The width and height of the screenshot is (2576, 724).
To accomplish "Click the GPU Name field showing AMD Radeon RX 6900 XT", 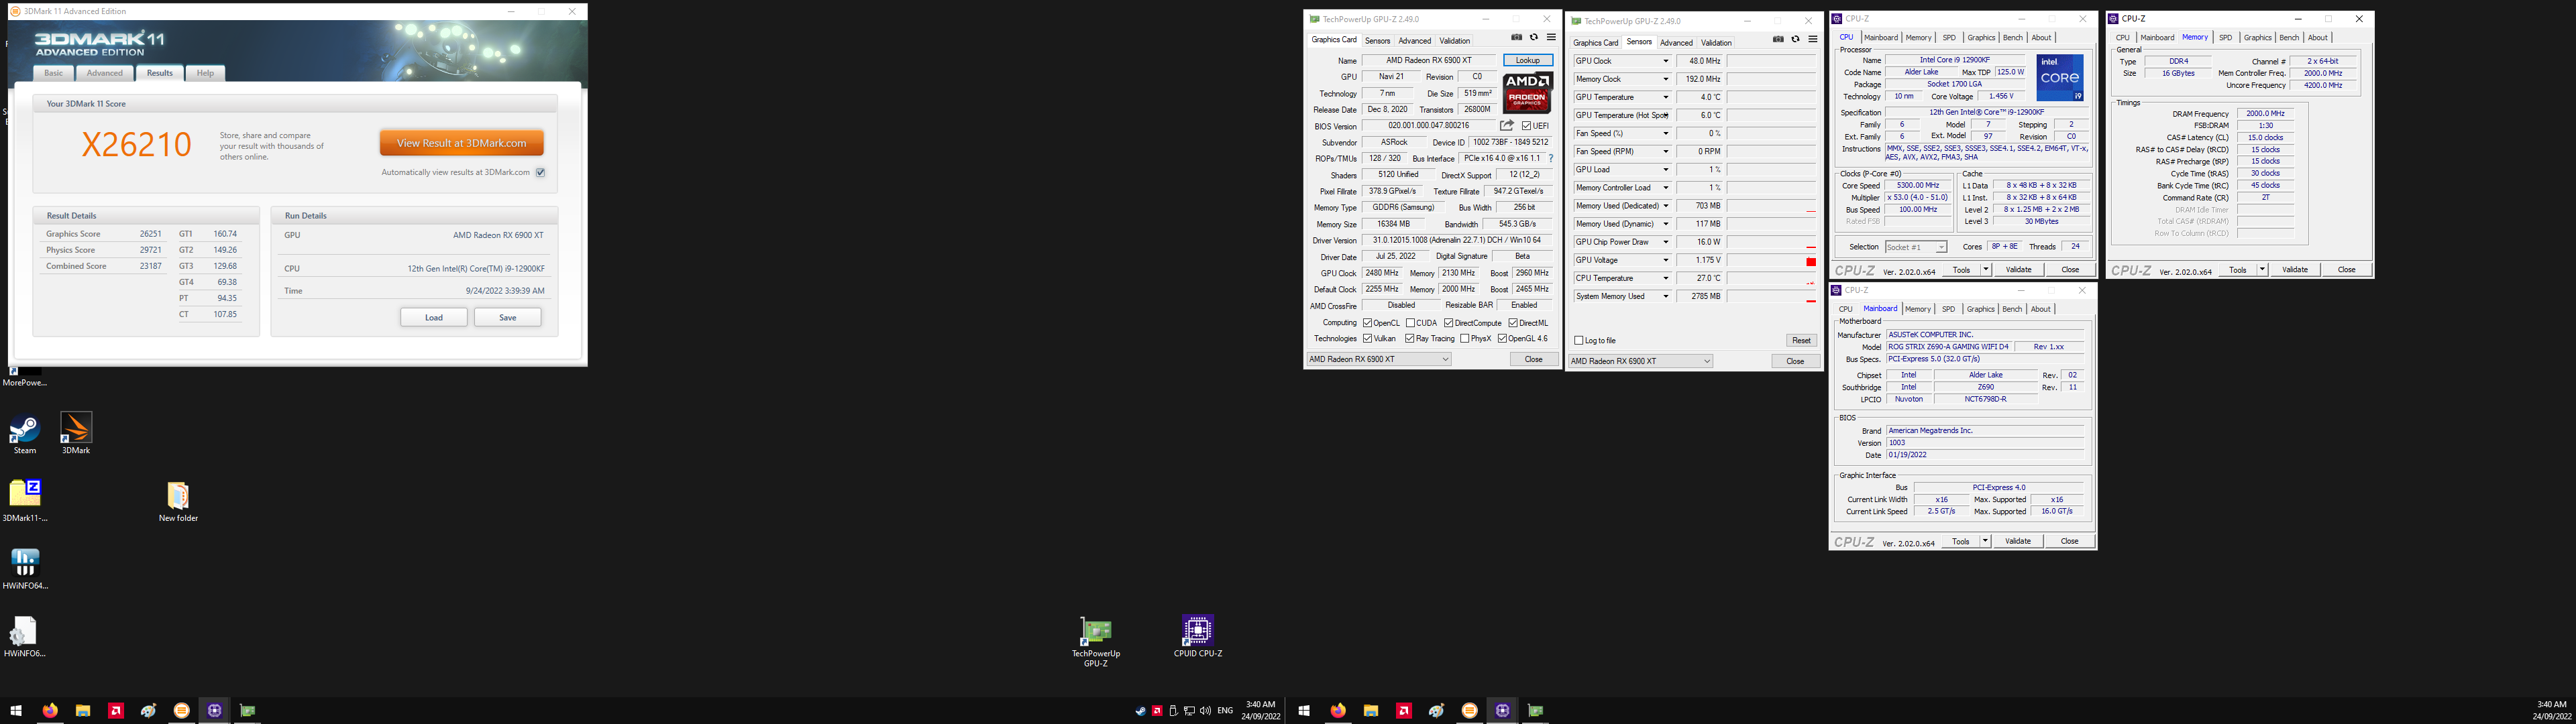I will point(1429,60).
